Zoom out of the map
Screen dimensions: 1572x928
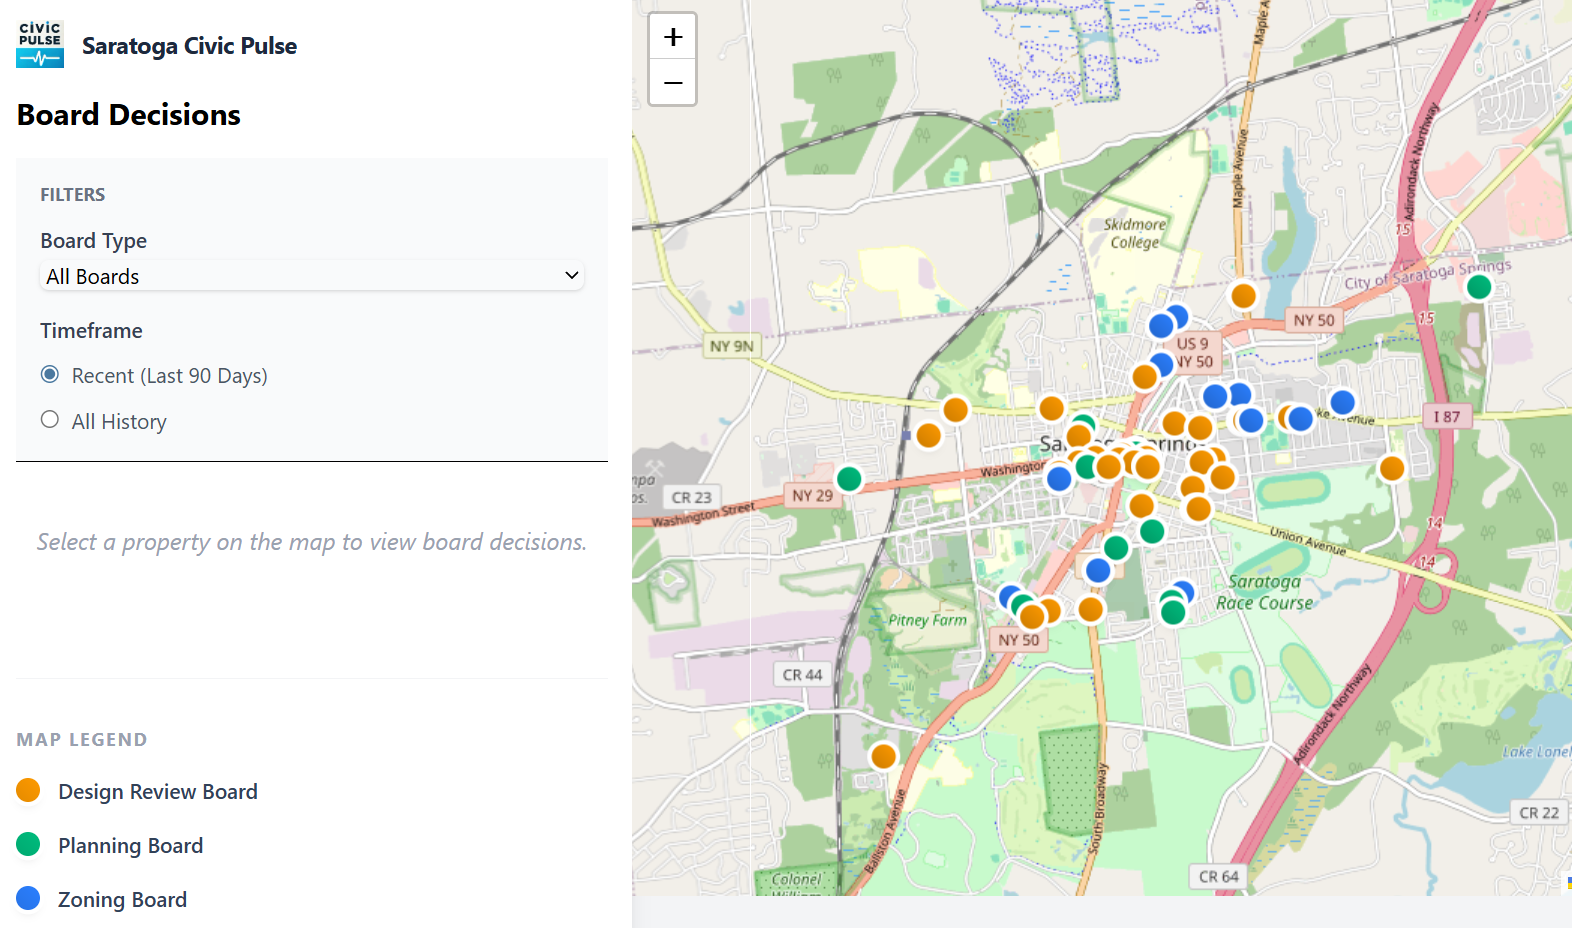coord(673,83)
